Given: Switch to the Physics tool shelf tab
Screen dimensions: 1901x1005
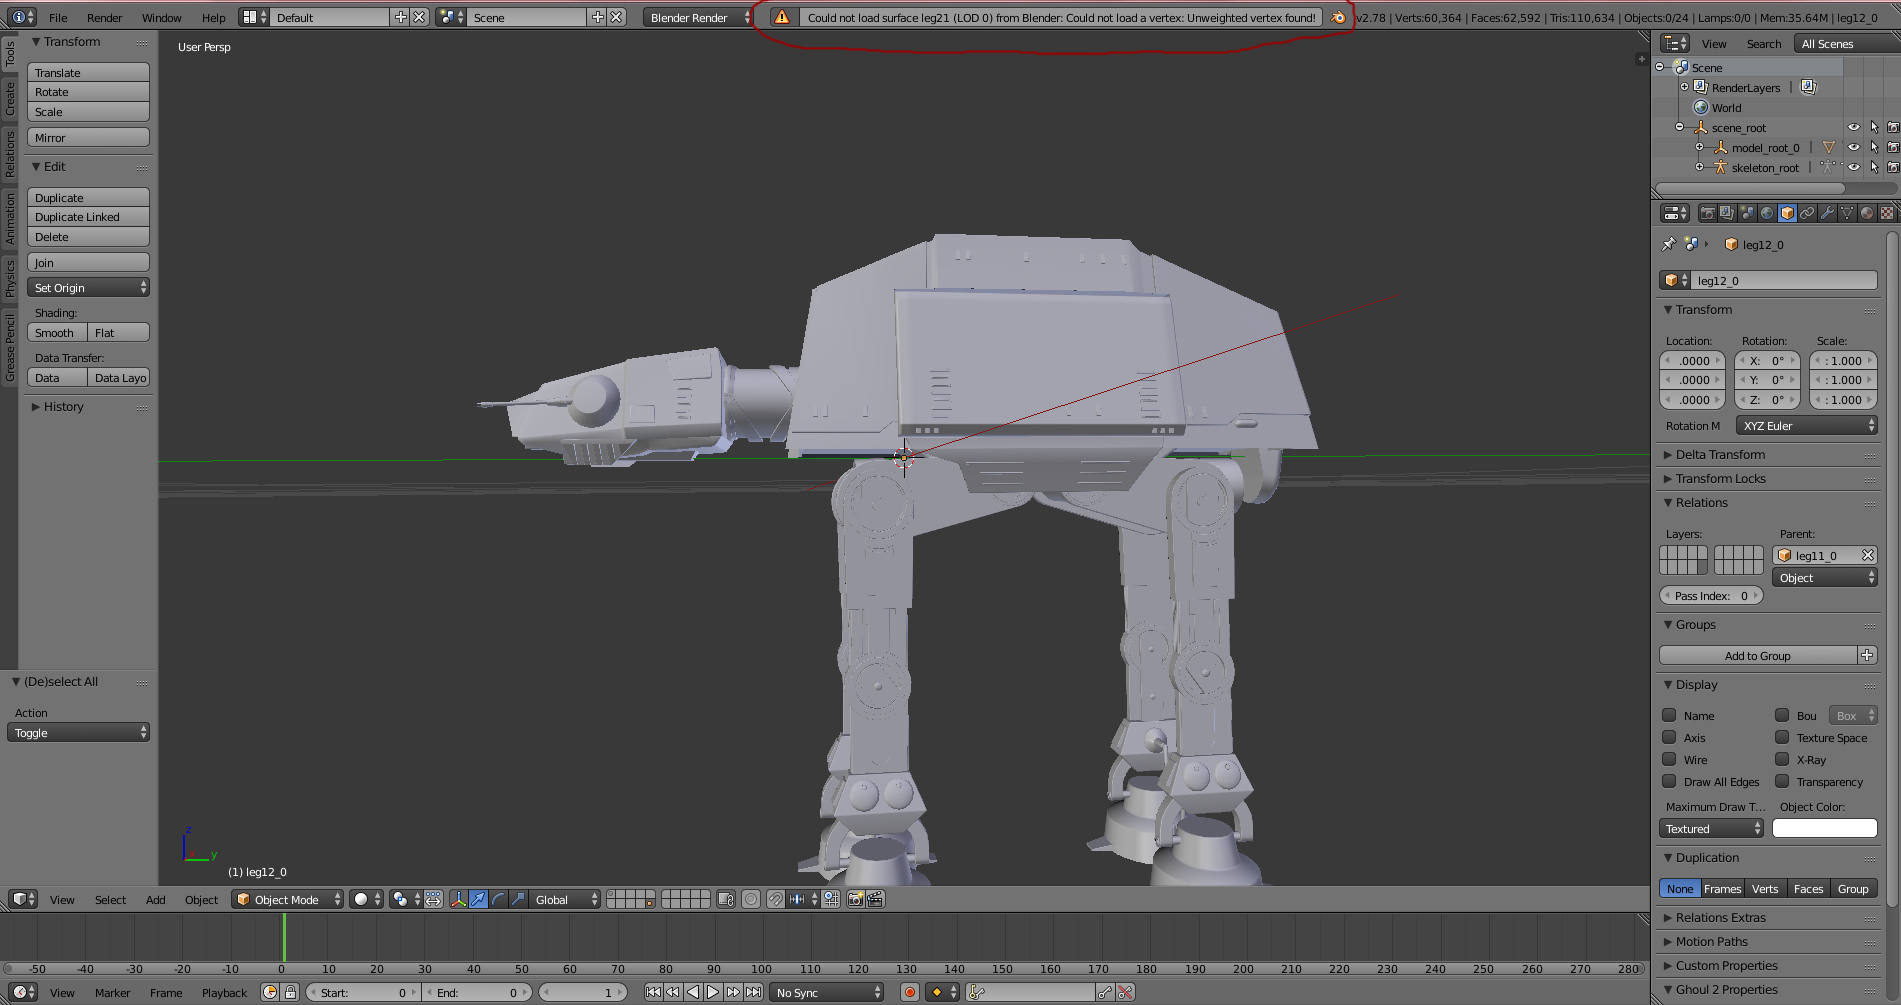Looking at the screenshot, I should coord(9,277).
